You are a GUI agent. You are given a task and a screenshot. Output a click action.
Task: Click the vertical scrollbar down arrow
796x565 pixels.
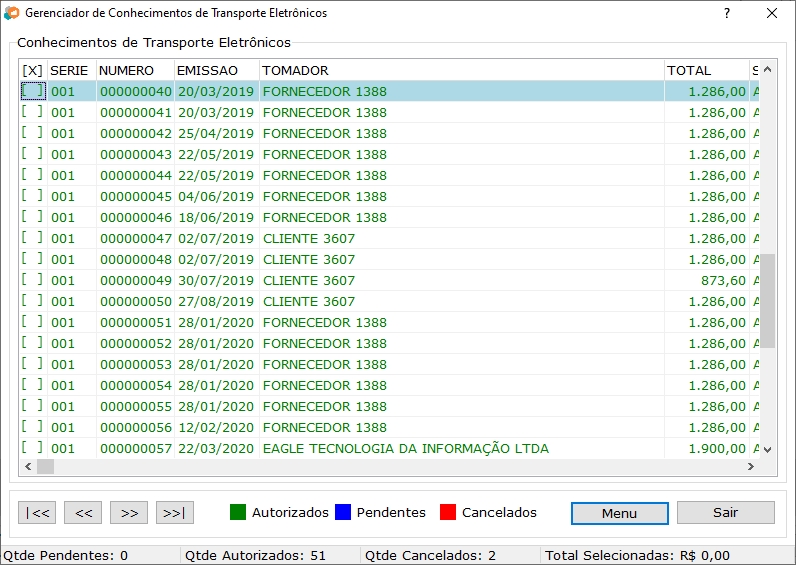(768, 450)
